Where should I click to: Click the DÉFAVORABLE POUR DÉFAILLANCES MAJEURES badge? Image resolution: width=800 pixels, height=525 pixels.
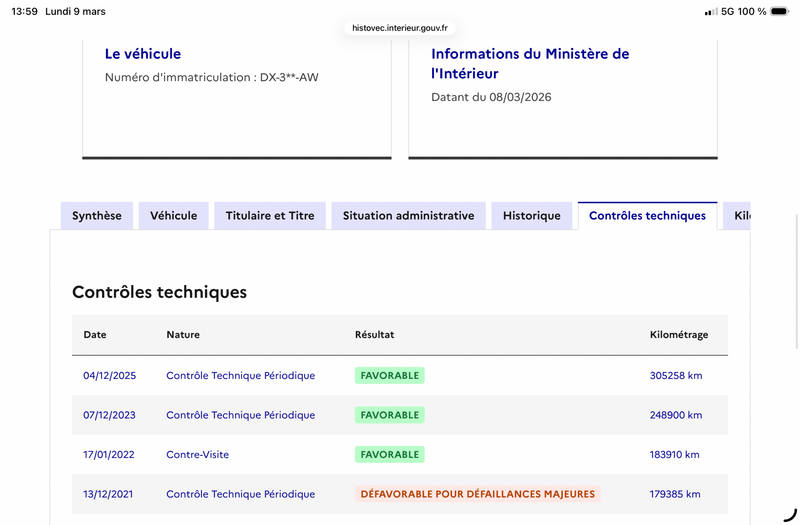click(x=477, y=494)
